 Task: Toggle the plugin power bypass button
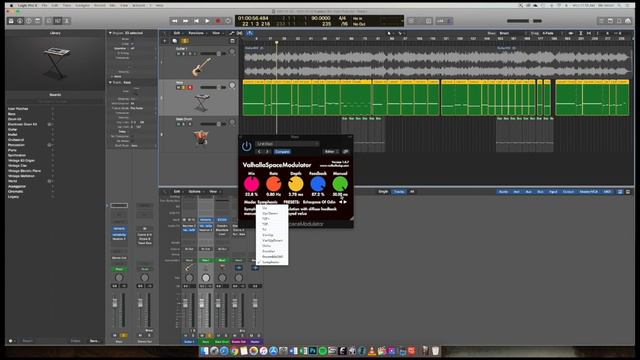pyautogui.click(x=247, y=146)
